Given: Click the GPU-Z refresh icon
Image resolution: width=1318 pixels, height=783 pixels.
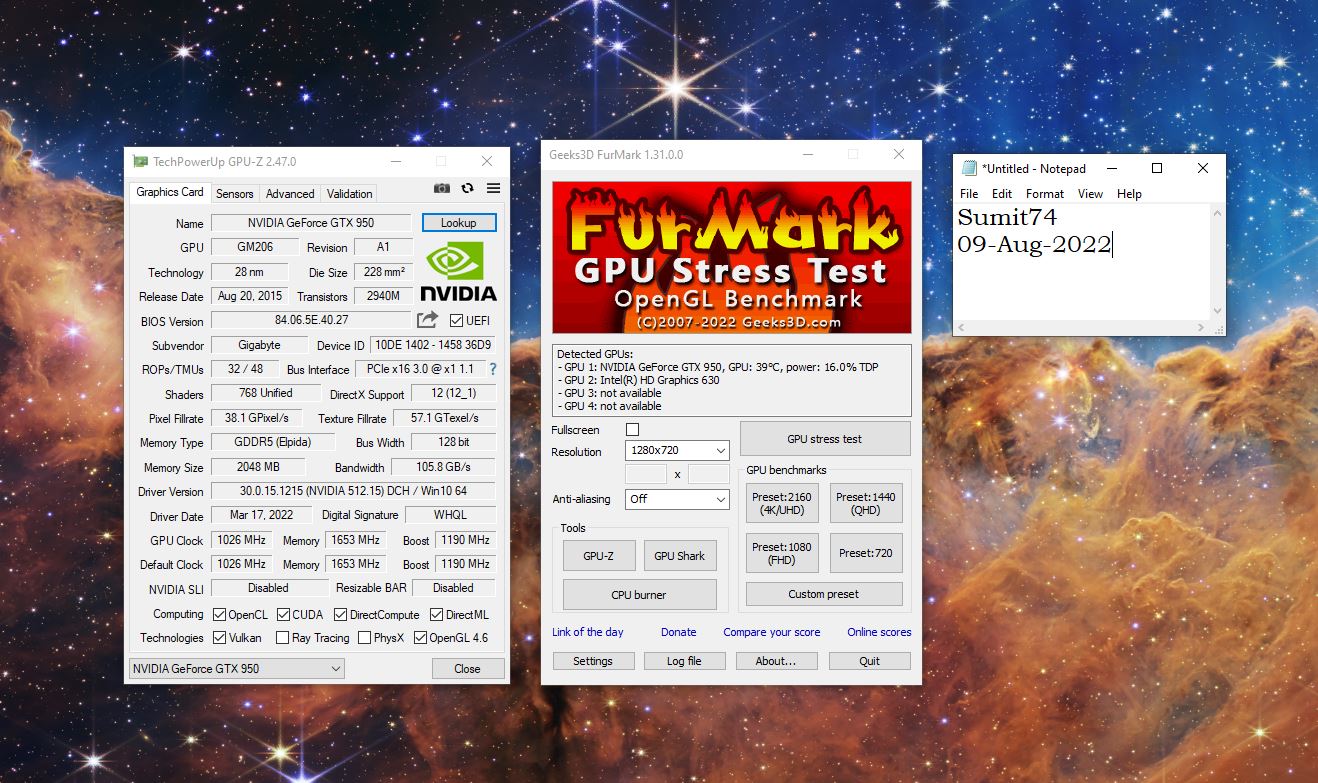Looking at the screenshot, I should [467, 188].
